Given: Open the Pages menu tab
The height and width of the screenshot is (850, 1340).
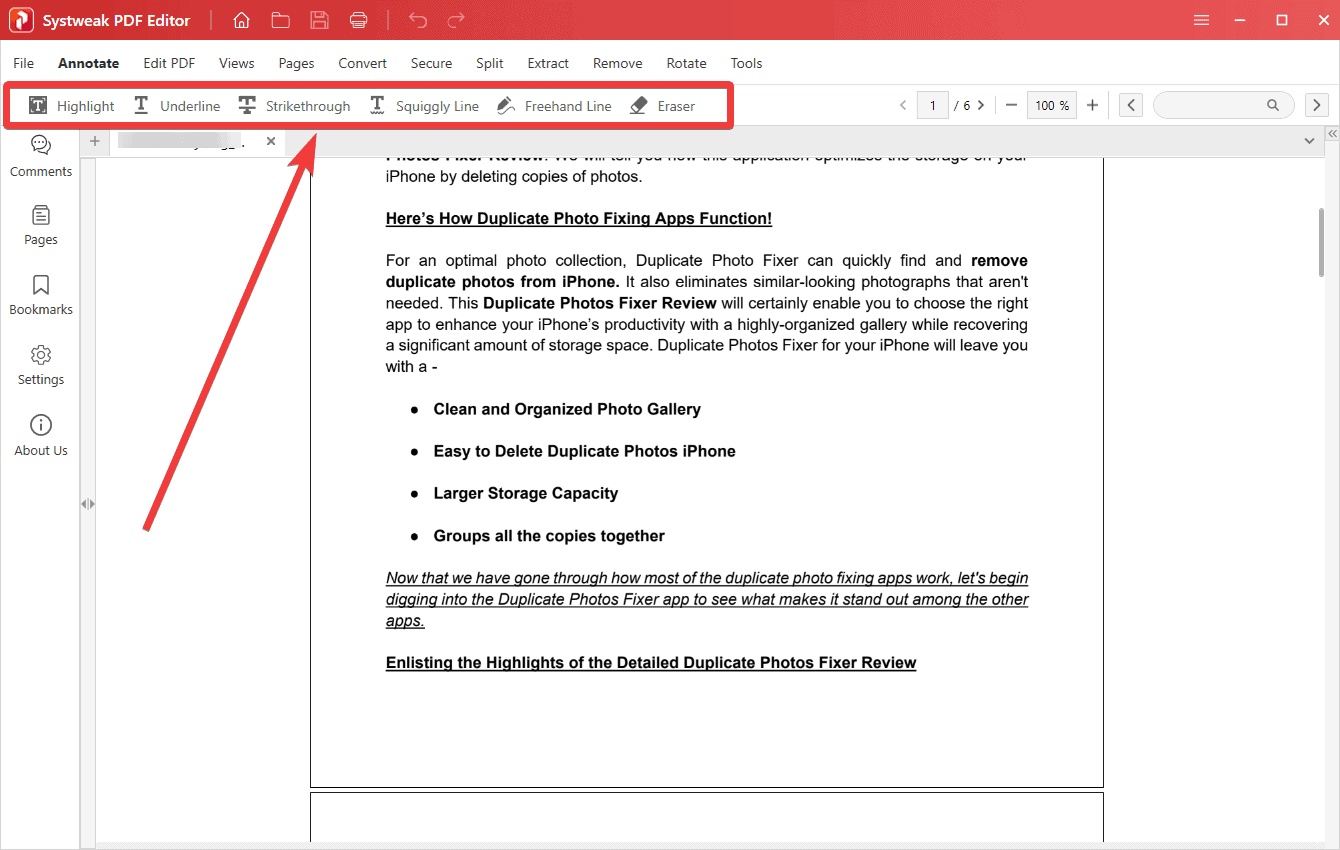Looking at the screenshot, I should 297,63.
